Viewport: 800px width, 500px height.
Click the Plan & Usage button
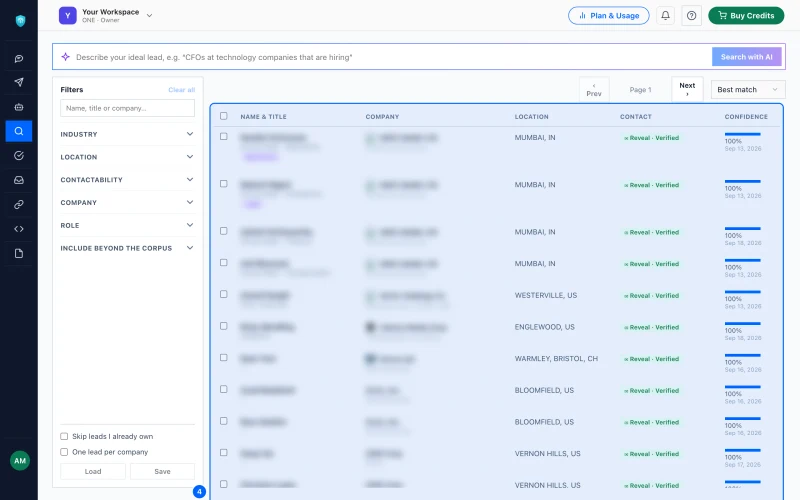click(x=609, y=15)
